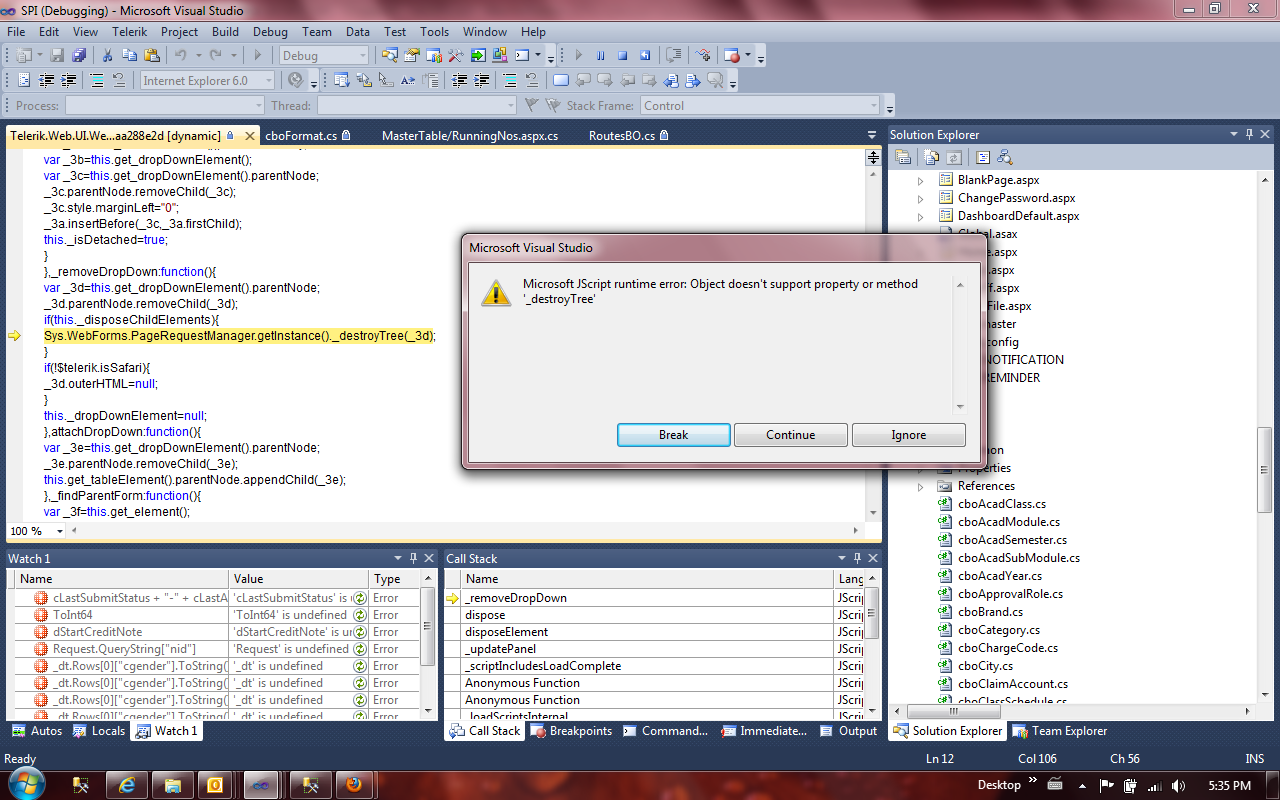
Task: Open the Tools menu
Action: pyautogui.click(x=434, y=32)
